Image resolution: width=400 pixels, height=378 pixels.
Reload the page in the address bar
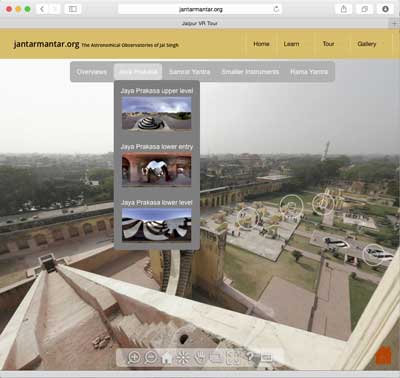276,9
